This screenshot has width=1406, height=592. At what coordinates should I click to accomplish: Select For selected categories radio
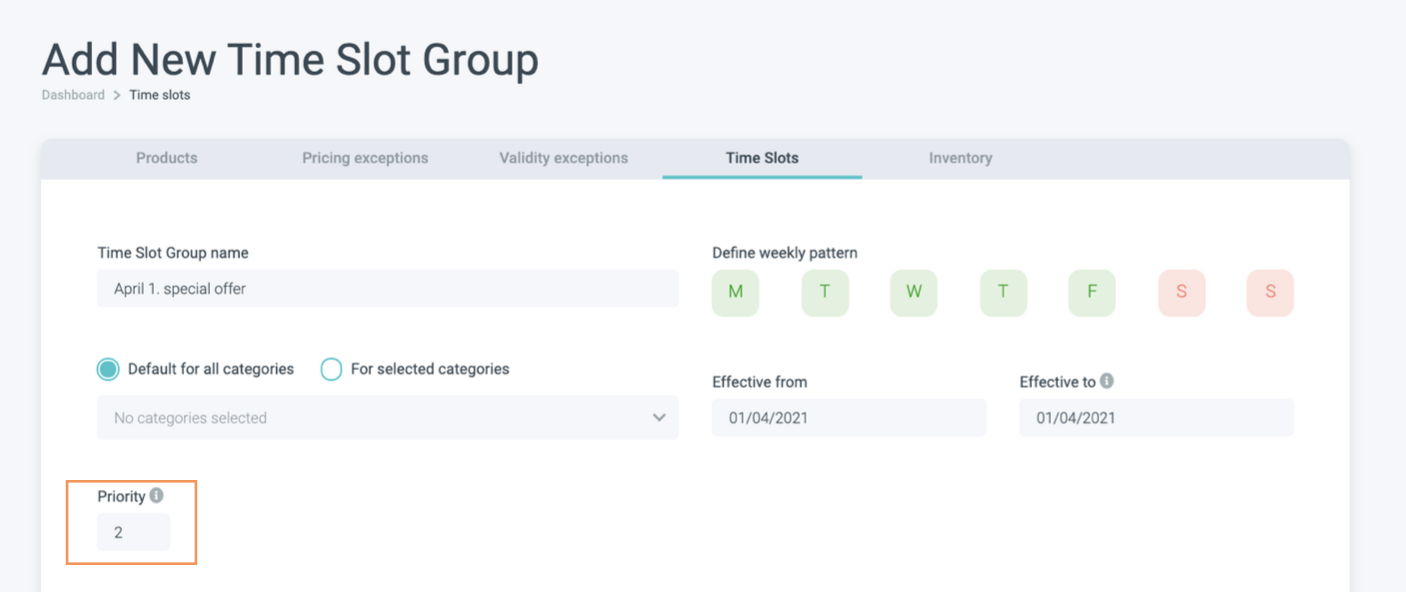click(331, 369)
